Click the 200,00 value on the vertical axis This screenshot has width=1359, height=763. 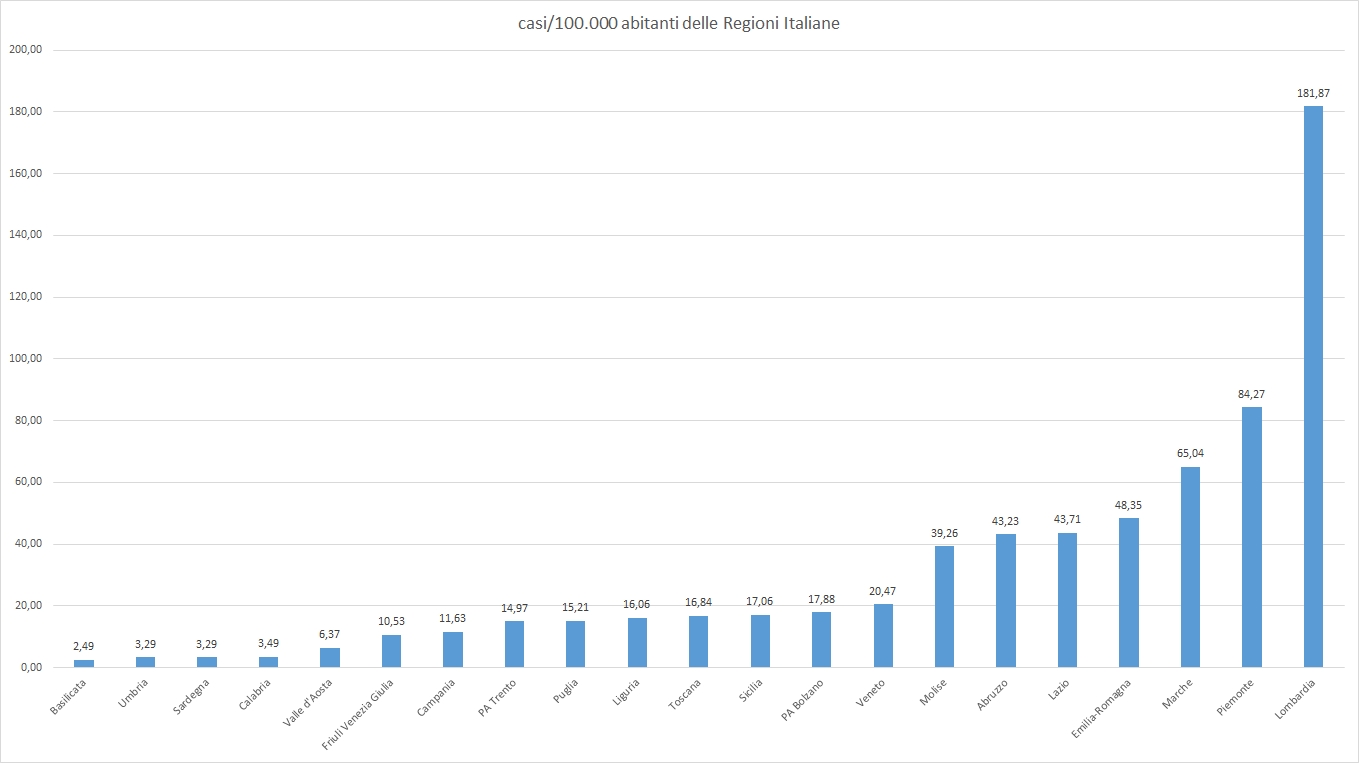click(x=24, y=50)
